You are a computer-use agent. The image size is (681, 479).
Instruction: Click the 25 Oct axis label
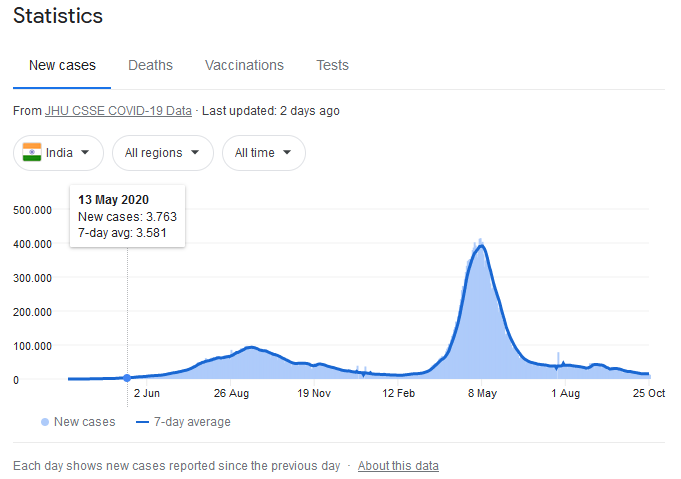coord(649,393)
